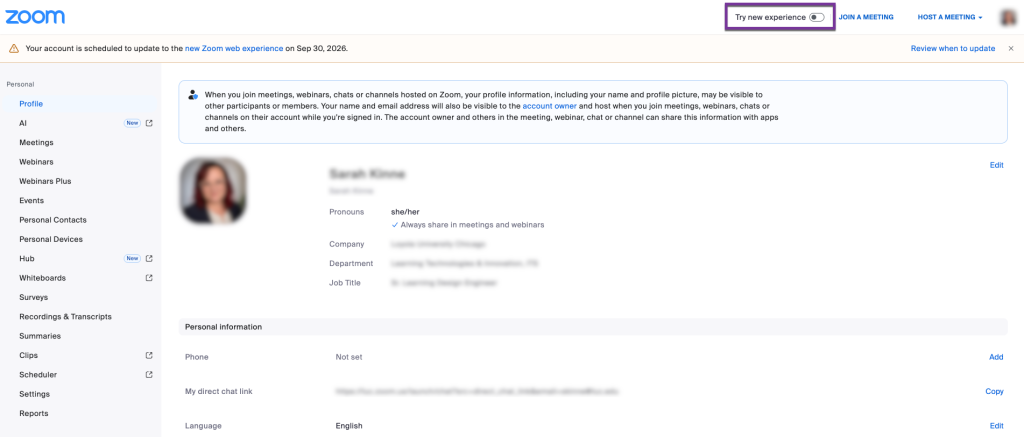
Task: Click the New badge beside Hub
Action: (133, 259)
